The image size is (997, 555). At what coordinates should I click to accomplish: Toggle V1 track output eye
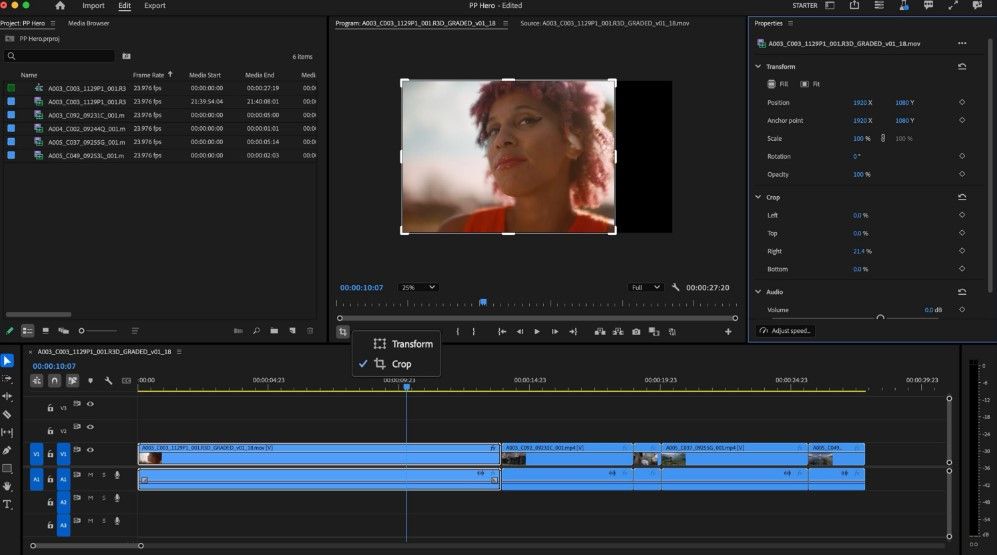pos(90,449)
